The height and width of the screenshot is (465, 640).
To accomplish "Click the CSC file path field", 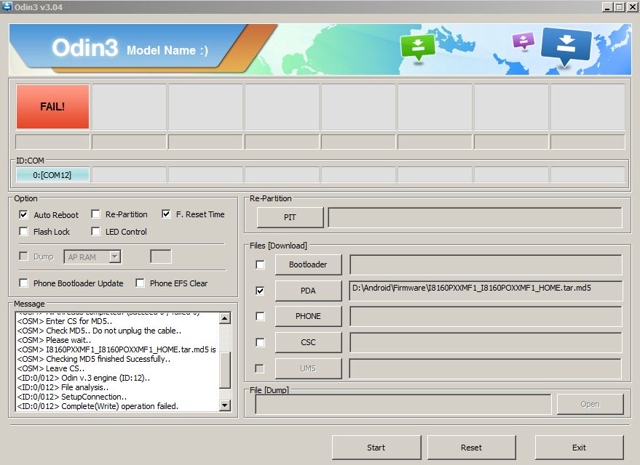I will [x=486, y=342].
